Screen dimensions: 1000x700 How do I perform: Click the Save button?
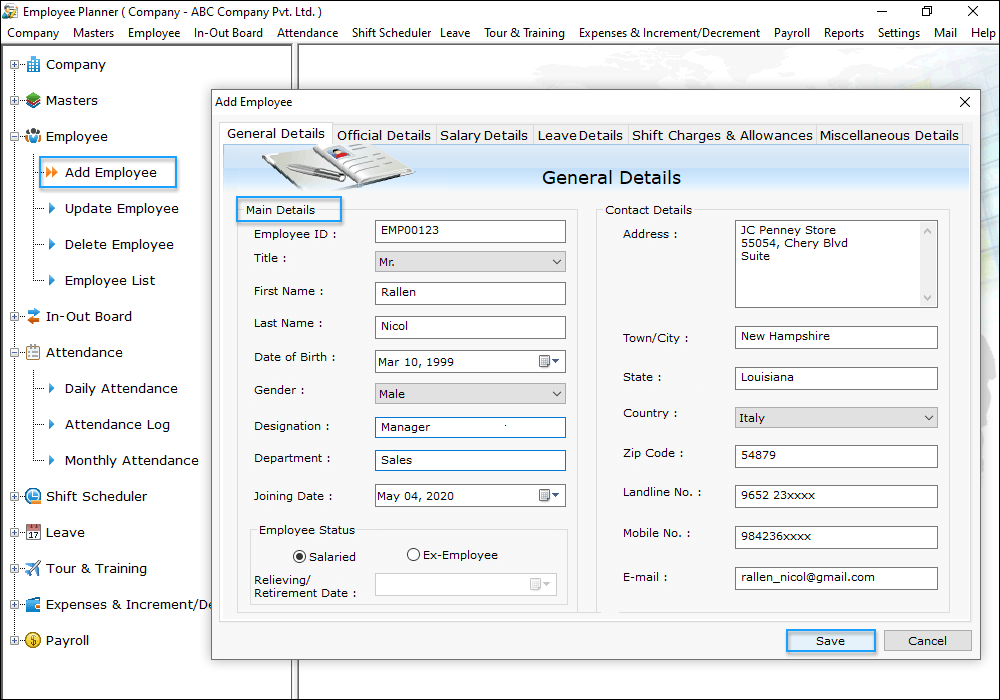[830, 641]
